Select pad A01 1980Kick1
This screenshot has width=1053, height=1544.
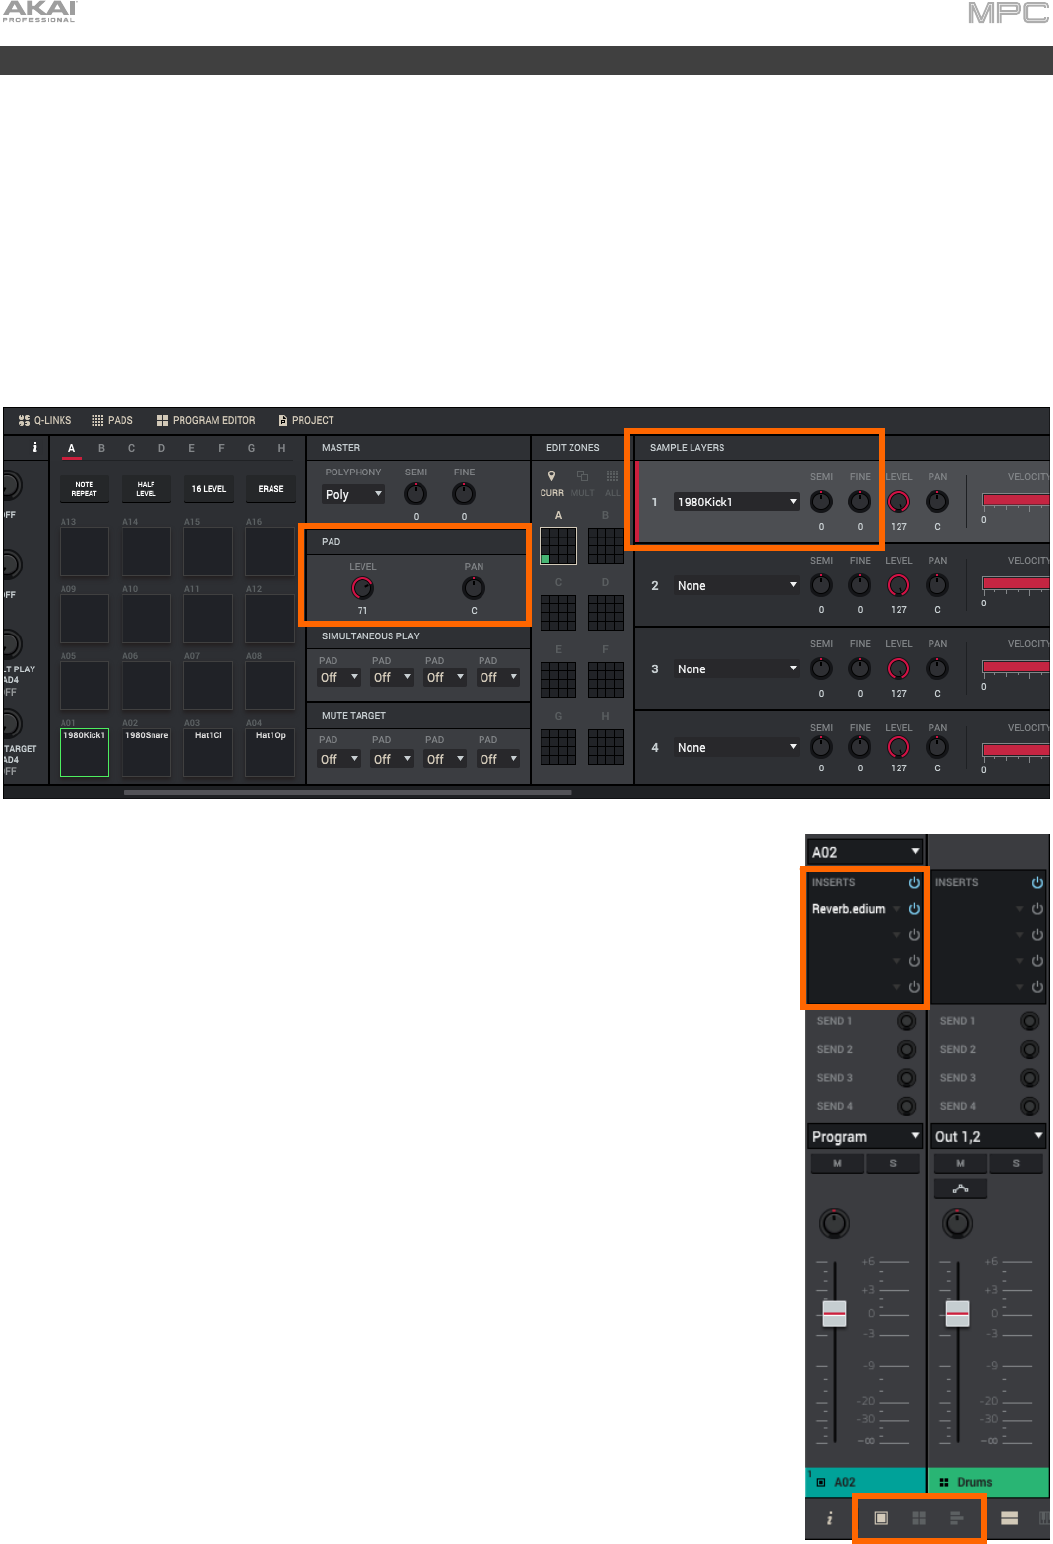[x=84, y=752]
